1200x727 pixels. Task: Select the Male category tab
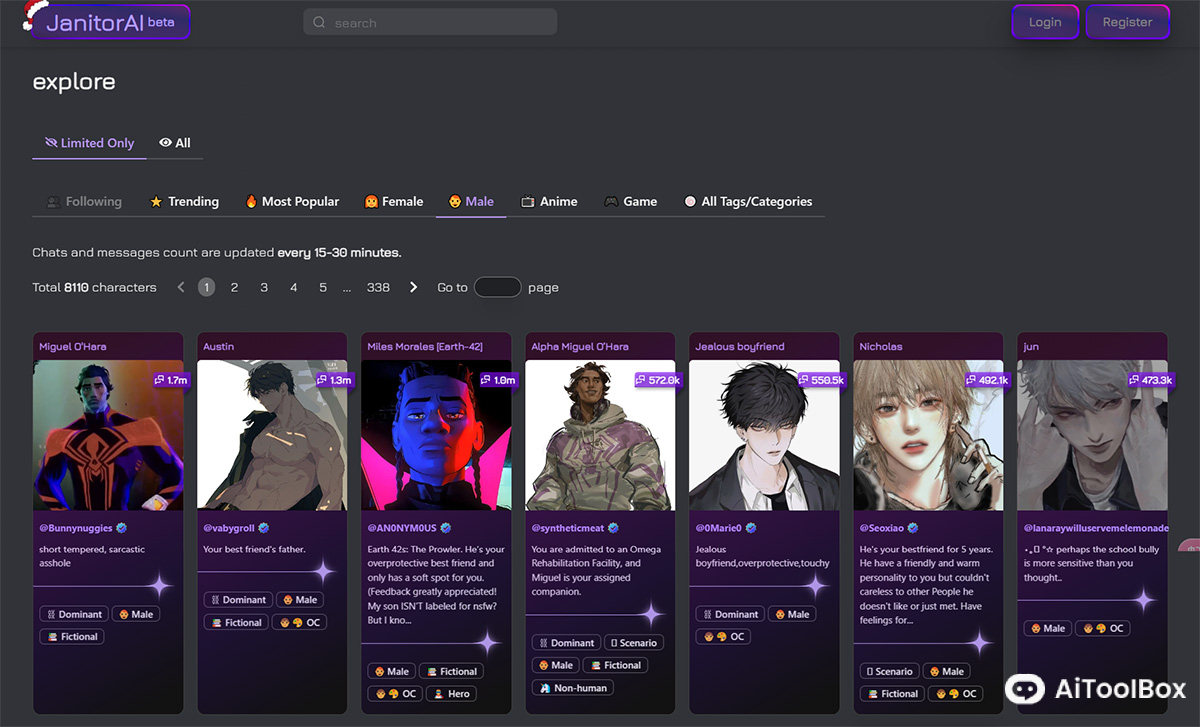click(471, 201)
